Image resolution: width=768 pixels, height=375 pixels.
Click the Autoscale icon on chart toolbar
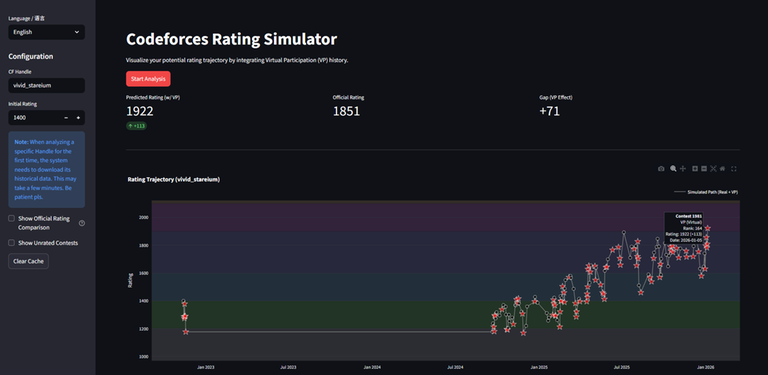[713, 168]
